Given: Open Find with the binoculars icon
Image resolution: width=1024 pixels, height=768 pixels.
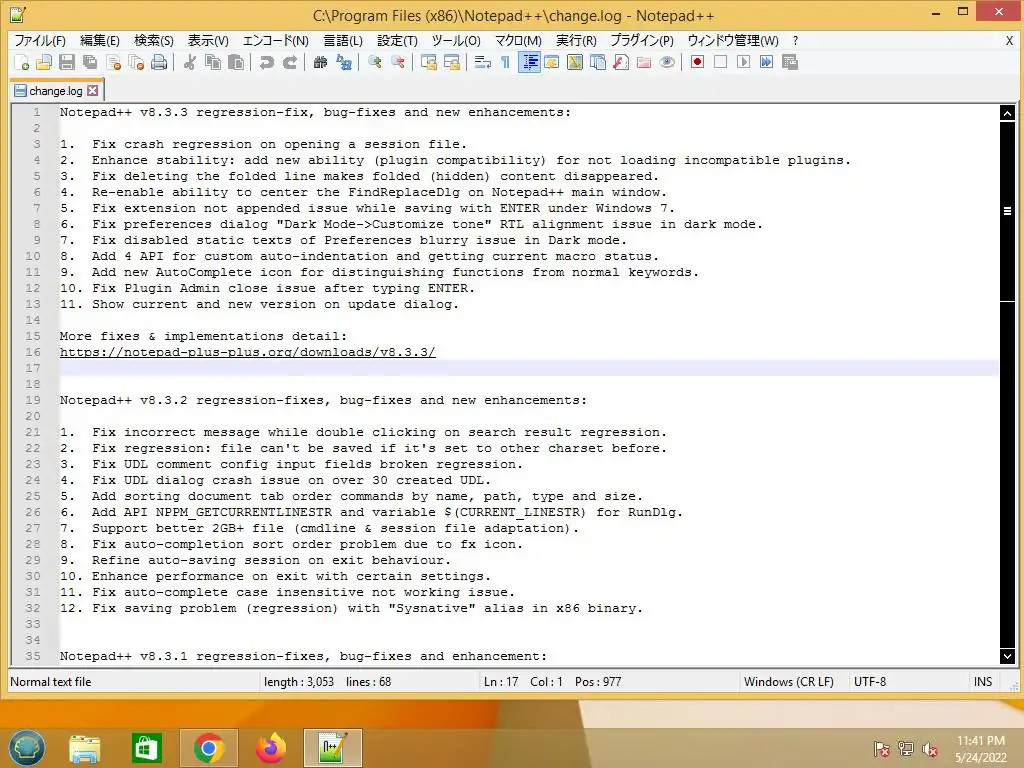Looking at the screenshot, I should click(x=320, y=62).
